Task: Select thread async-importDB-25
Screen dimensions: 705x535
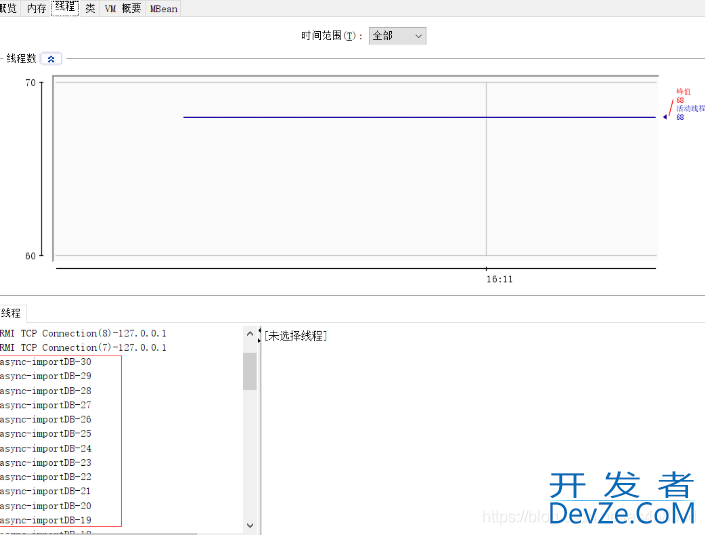Action: 45,434
